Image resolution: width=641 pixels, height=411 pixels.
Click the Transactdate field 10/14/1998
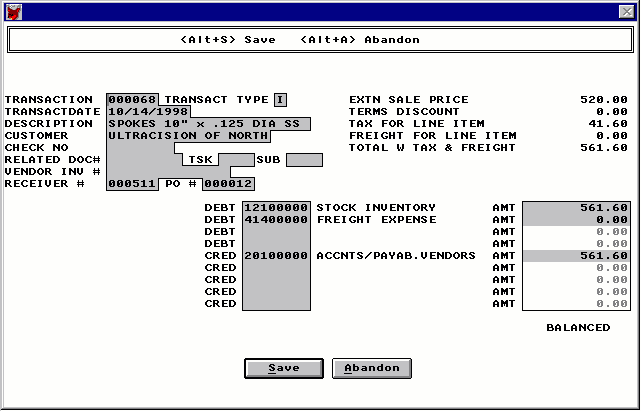tap(148, 112)
